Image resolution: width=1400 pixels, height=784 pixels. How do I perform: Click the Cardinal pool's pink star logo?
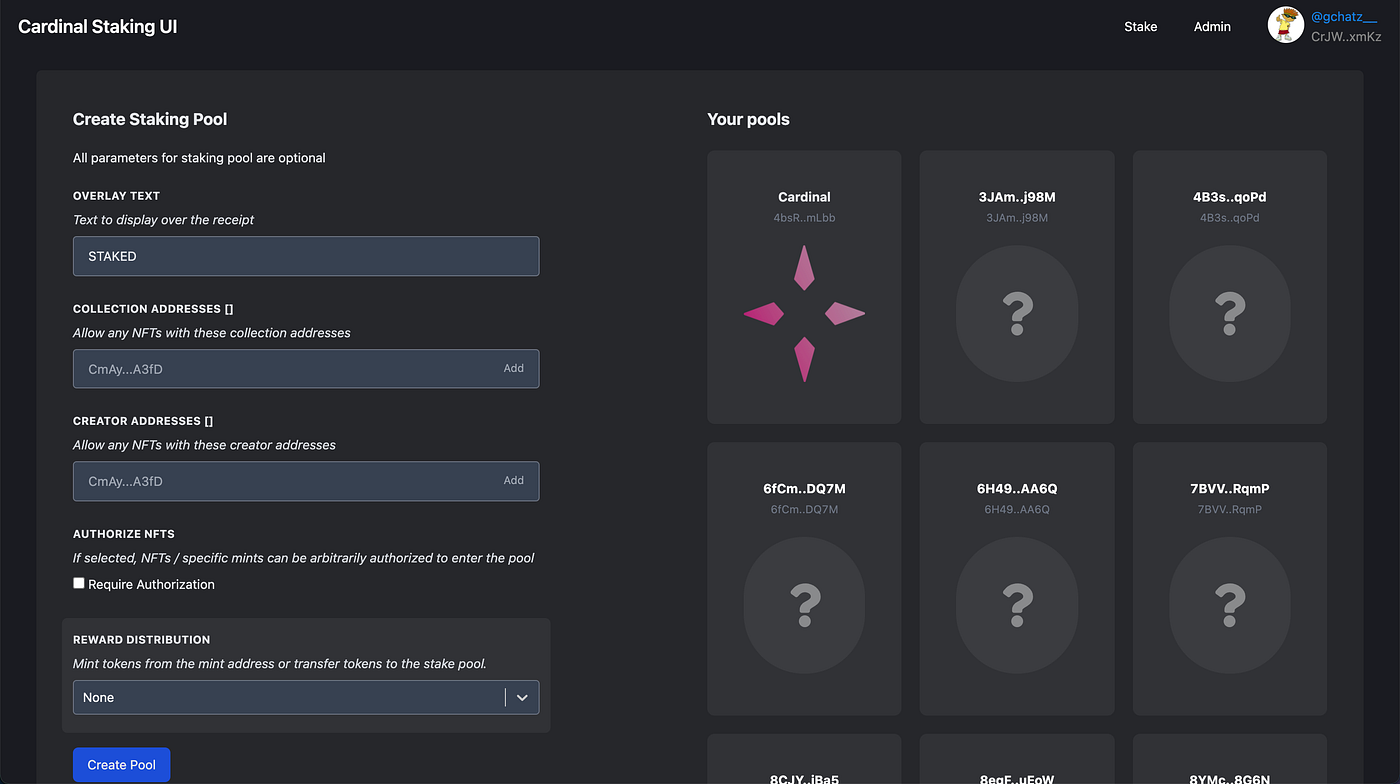coord(804,313)
